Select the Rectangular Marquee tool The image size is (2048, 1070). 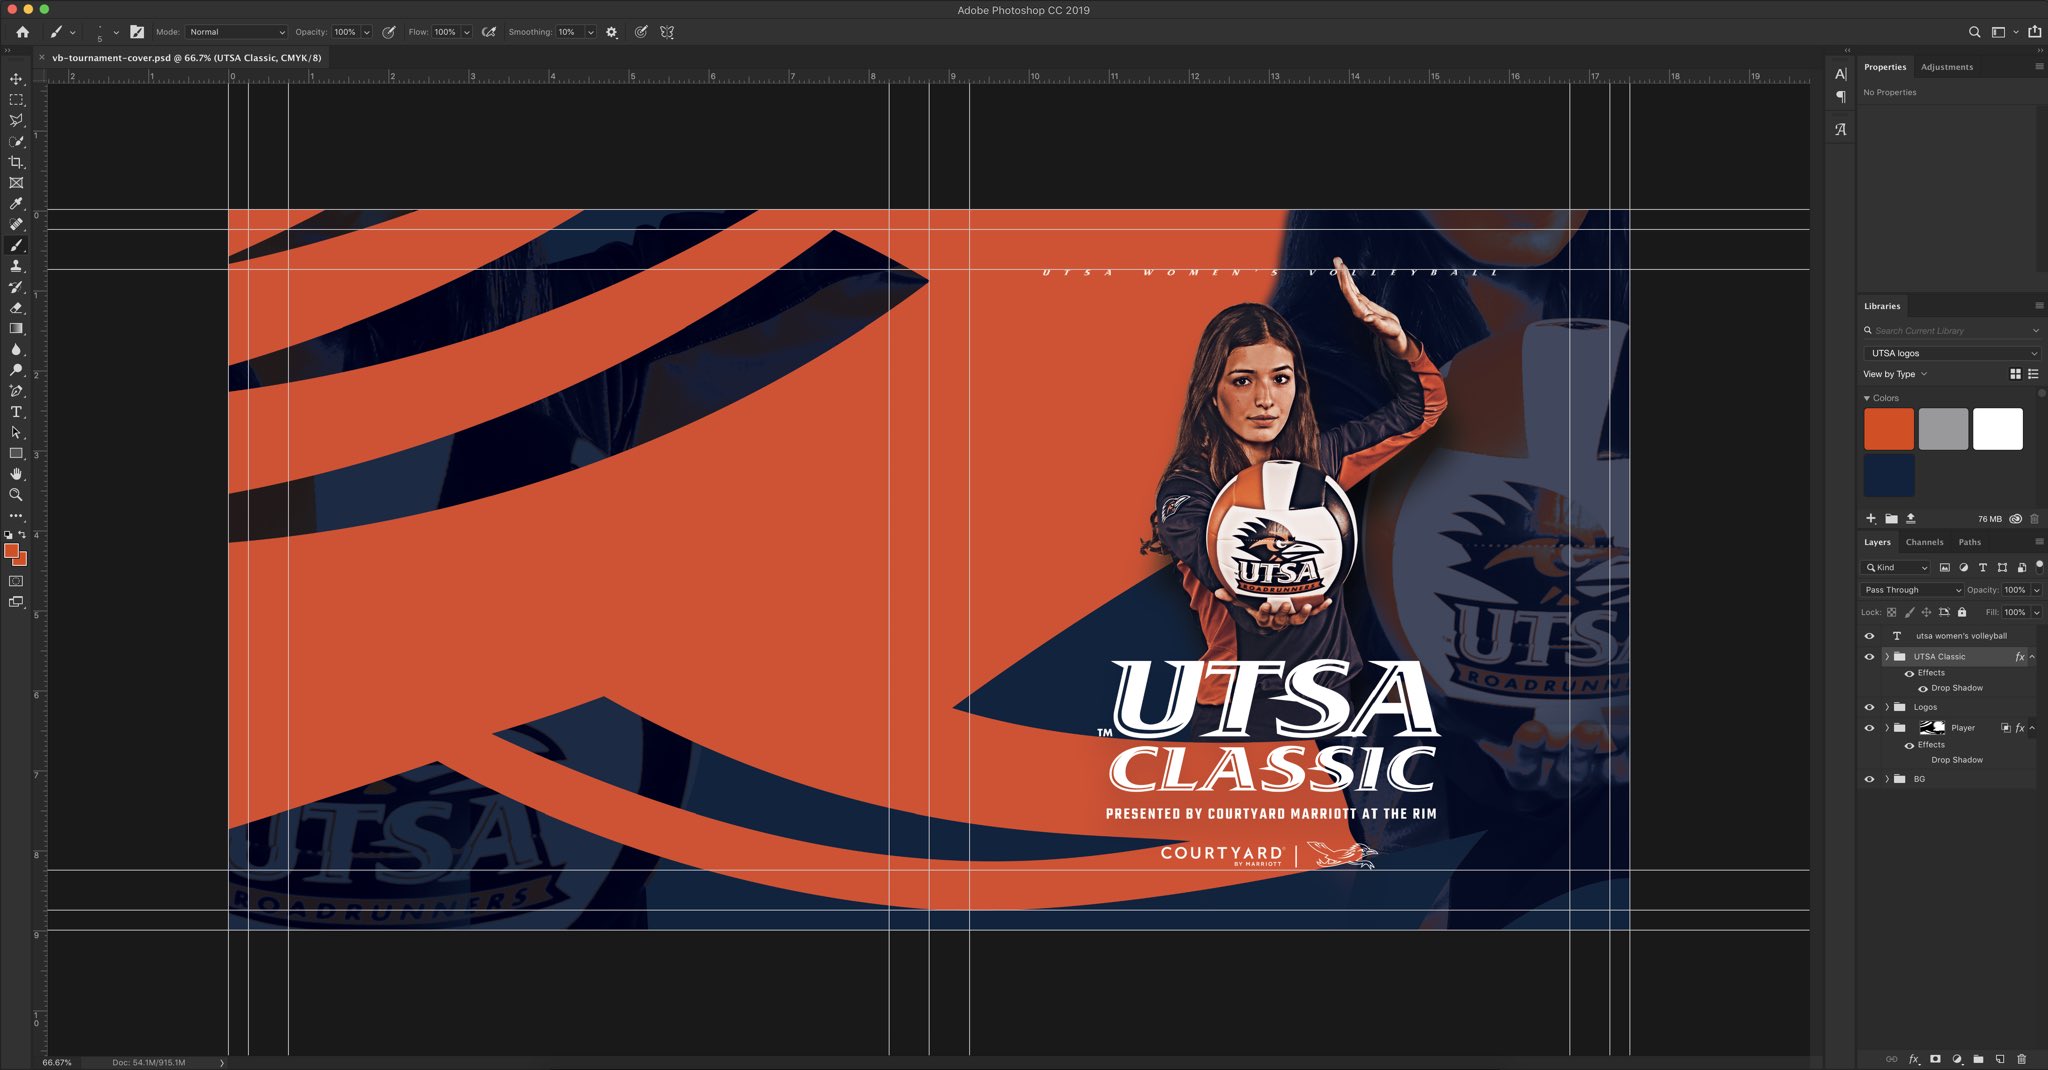click(x=16, y=100)
